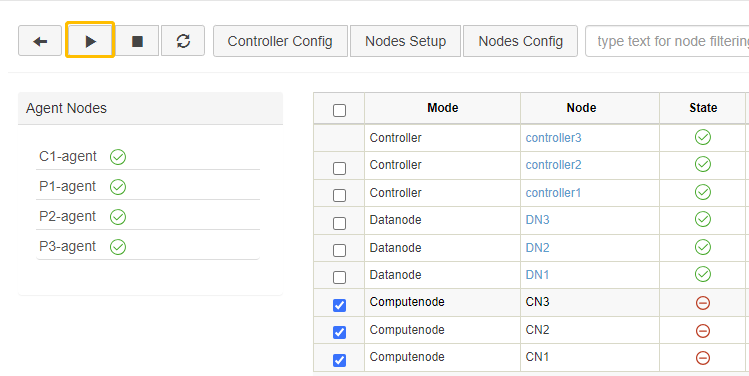Uncheck the CN2 computenode checkbox

click(x=339, y=332)
